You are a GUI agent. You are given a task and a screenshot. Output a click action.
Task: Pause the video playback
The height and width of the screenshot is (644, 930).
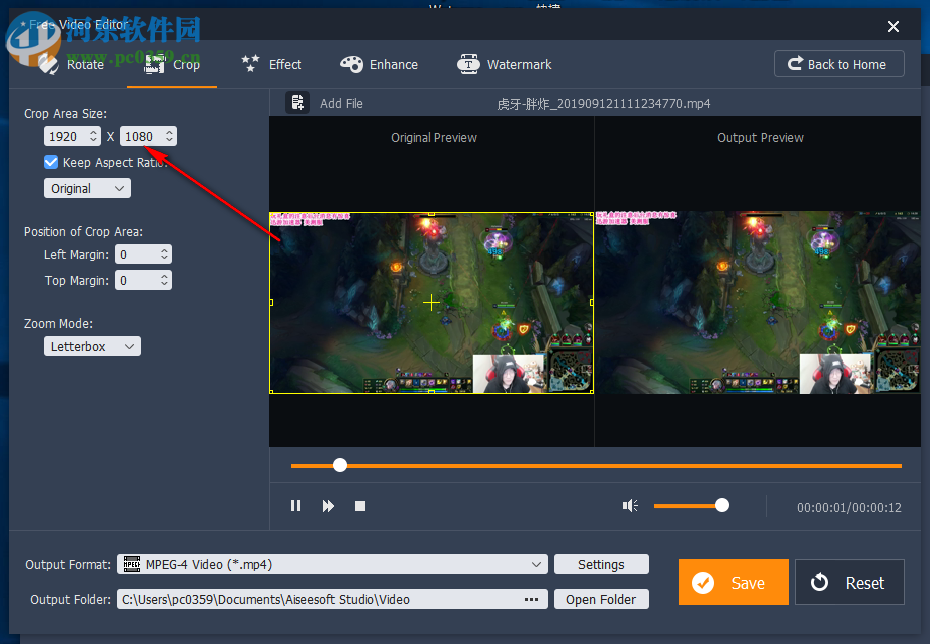295,505
